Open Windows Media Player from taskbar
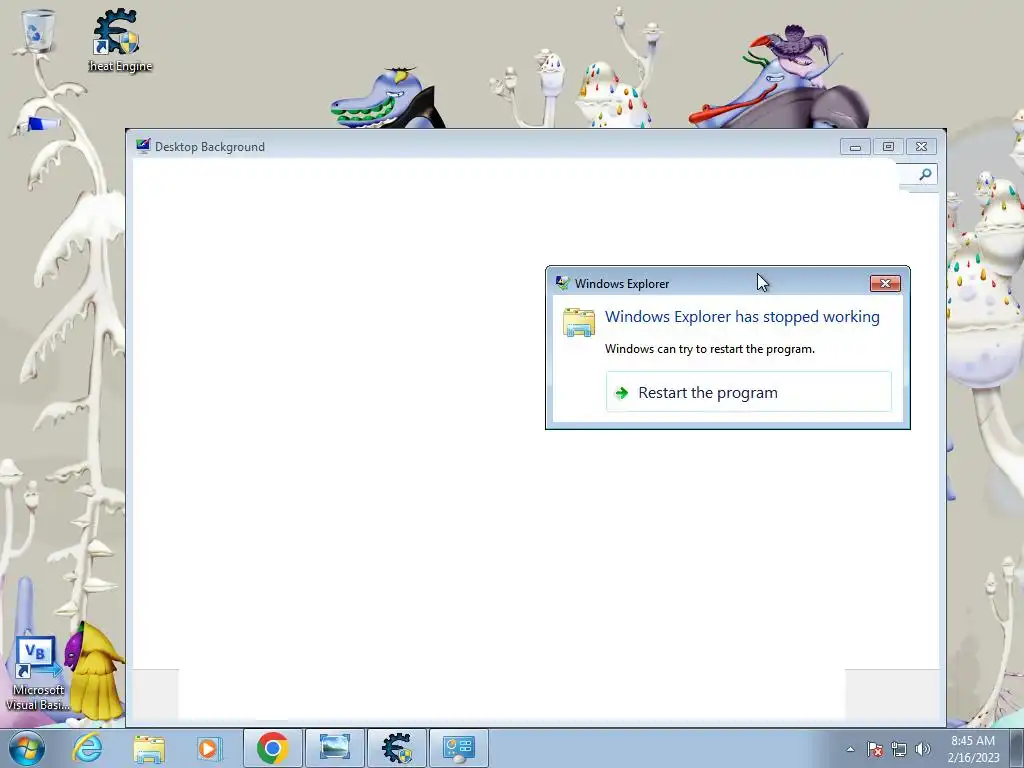Viewport: 1024px width, 768px height. [210, 748]
